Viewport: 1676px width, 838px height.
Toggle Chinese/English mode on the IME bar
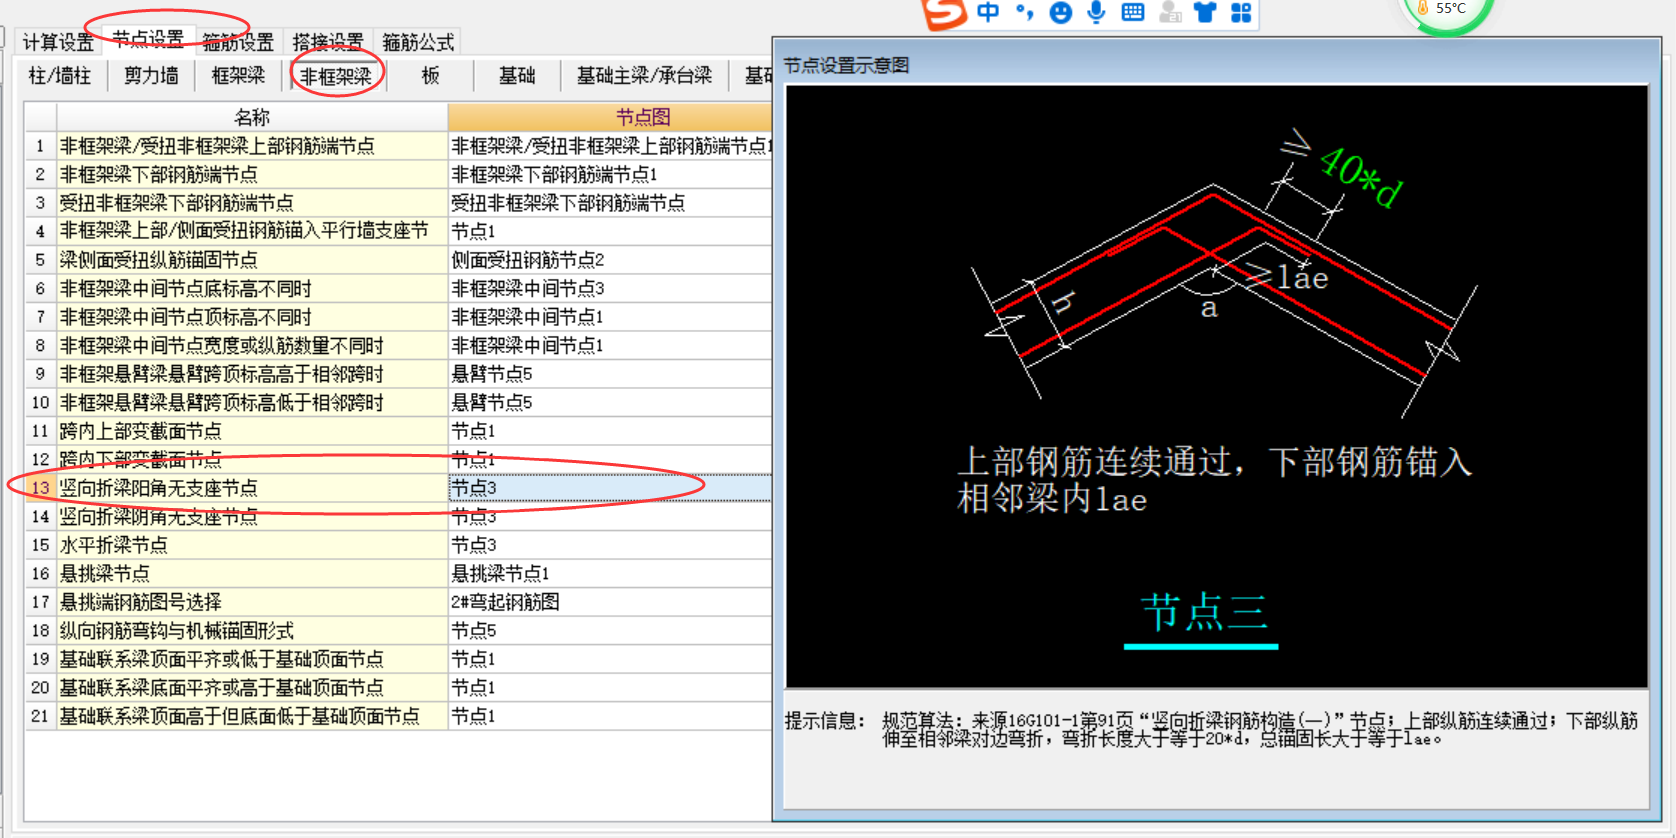click(x=988, y=12)
